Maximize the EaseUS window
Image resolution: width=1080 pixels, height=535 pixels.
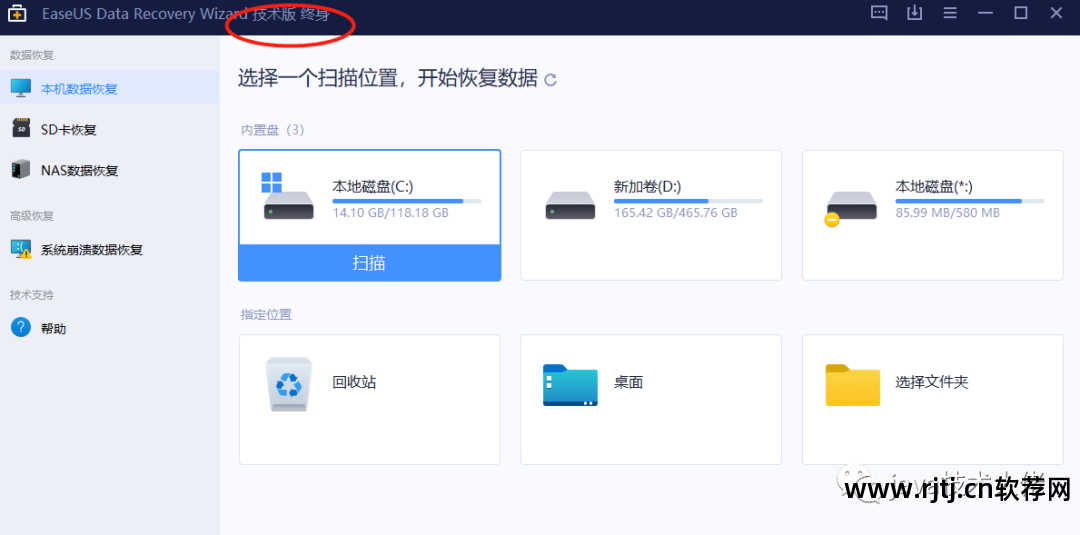(1021, 13)
